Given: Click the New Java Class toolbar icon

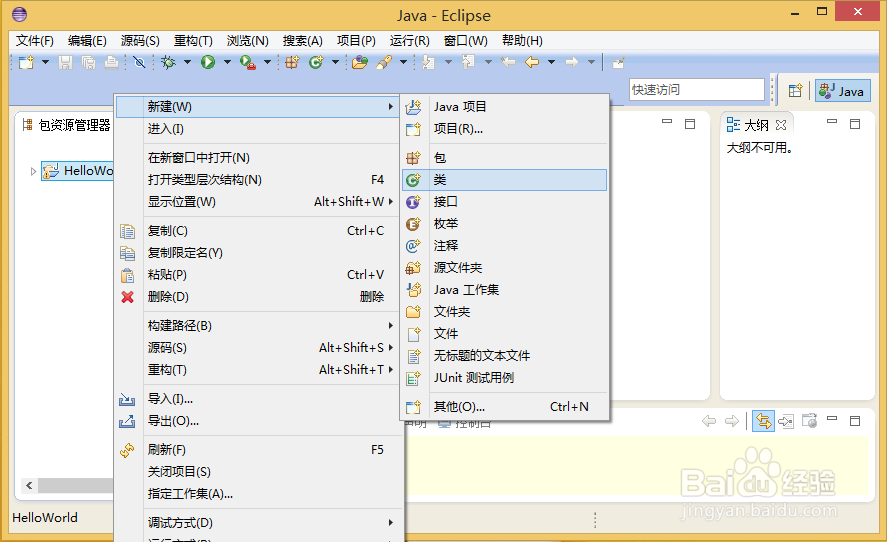Looking at the screenshot, I should 316,62.
